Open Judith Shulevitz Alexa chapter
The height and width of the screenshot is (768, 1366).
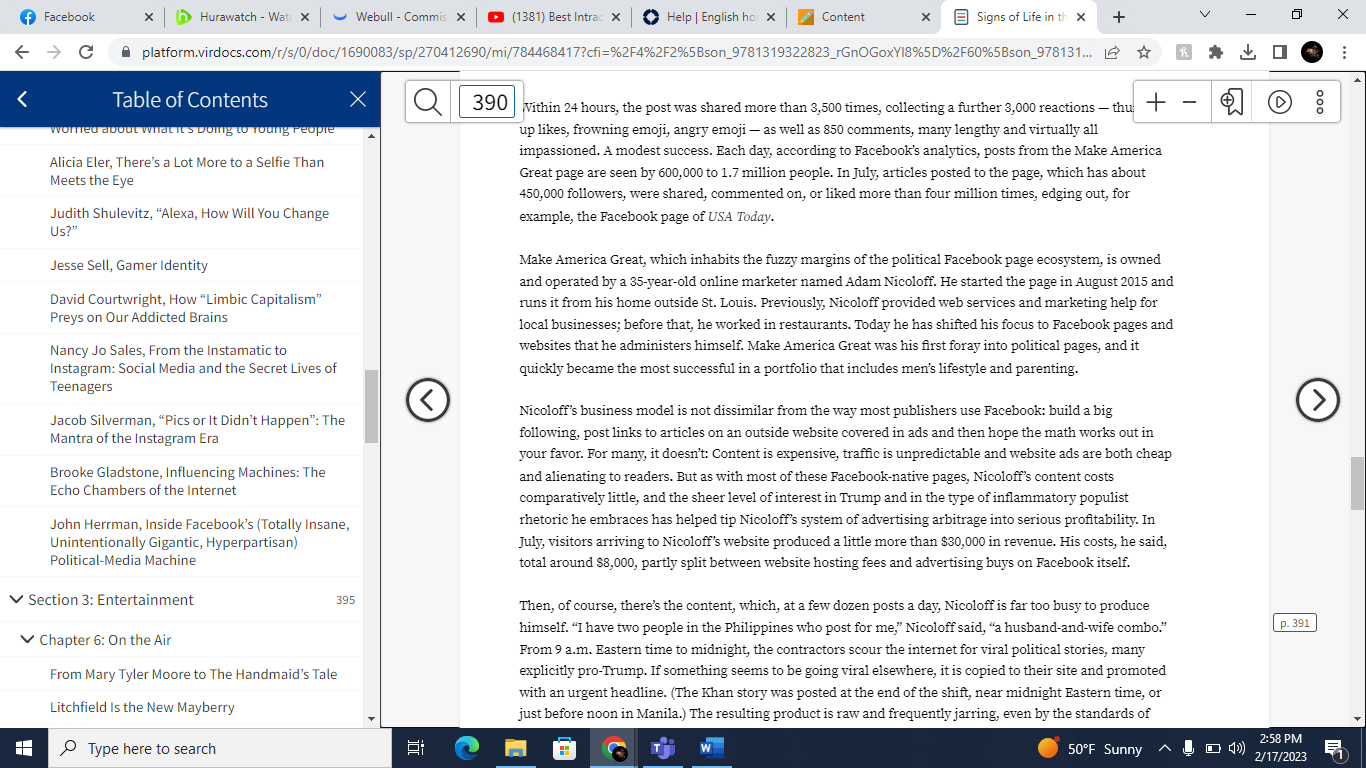(x=189, y=222)
